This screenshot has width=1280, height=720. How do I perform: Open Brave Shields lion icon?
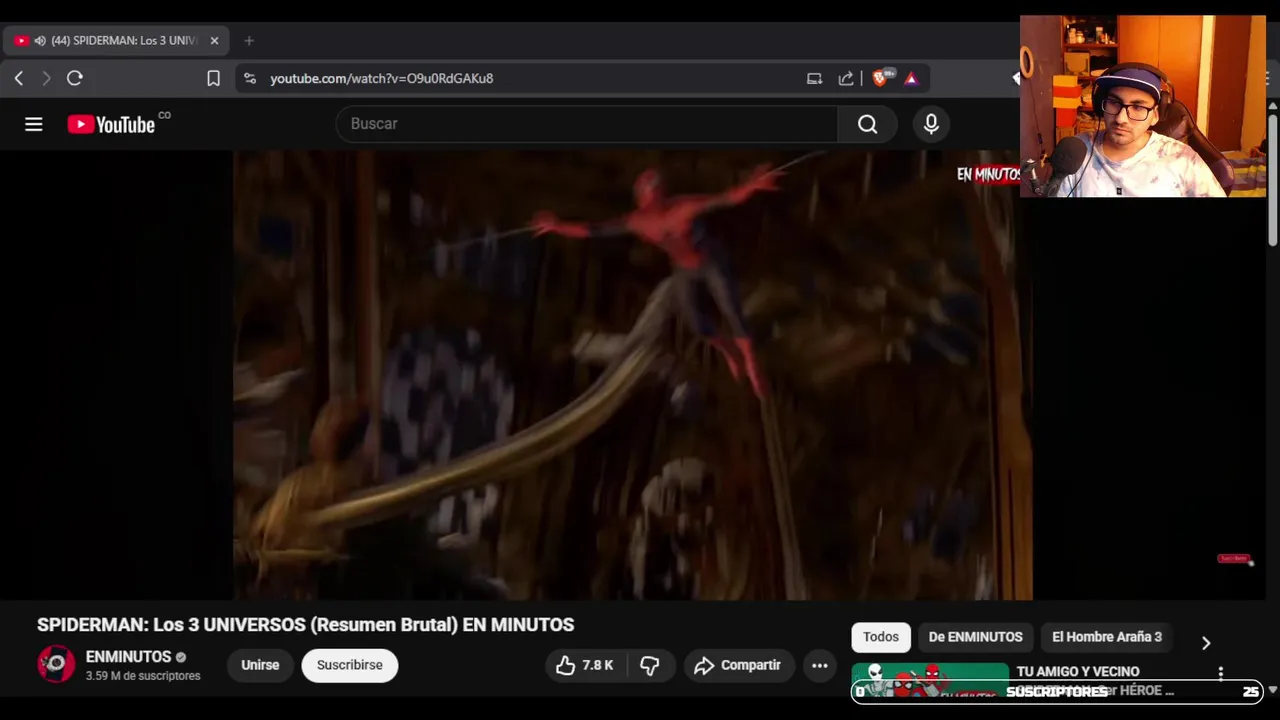(880, 77)
